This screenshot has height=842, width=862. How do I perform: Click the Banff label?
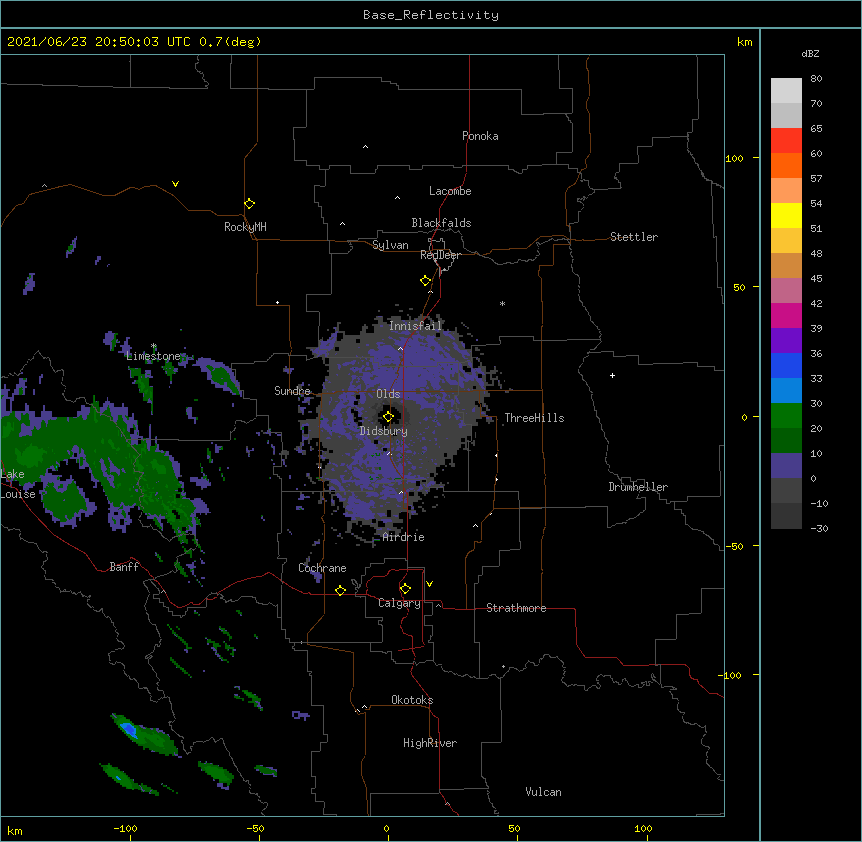coord(124,567)
